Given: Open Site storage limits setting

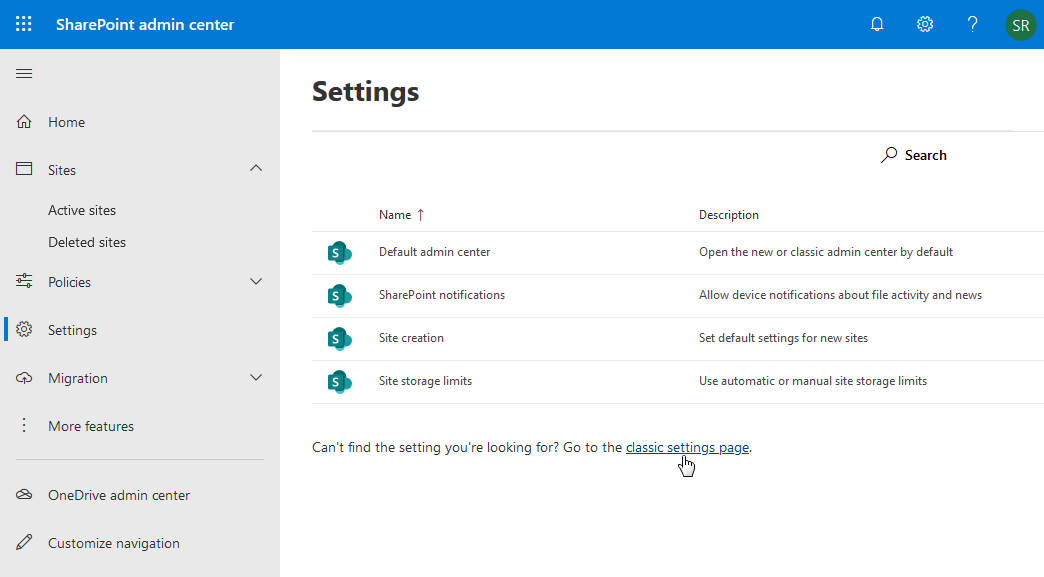Looking at the screenshot, I should coord(425,381).
